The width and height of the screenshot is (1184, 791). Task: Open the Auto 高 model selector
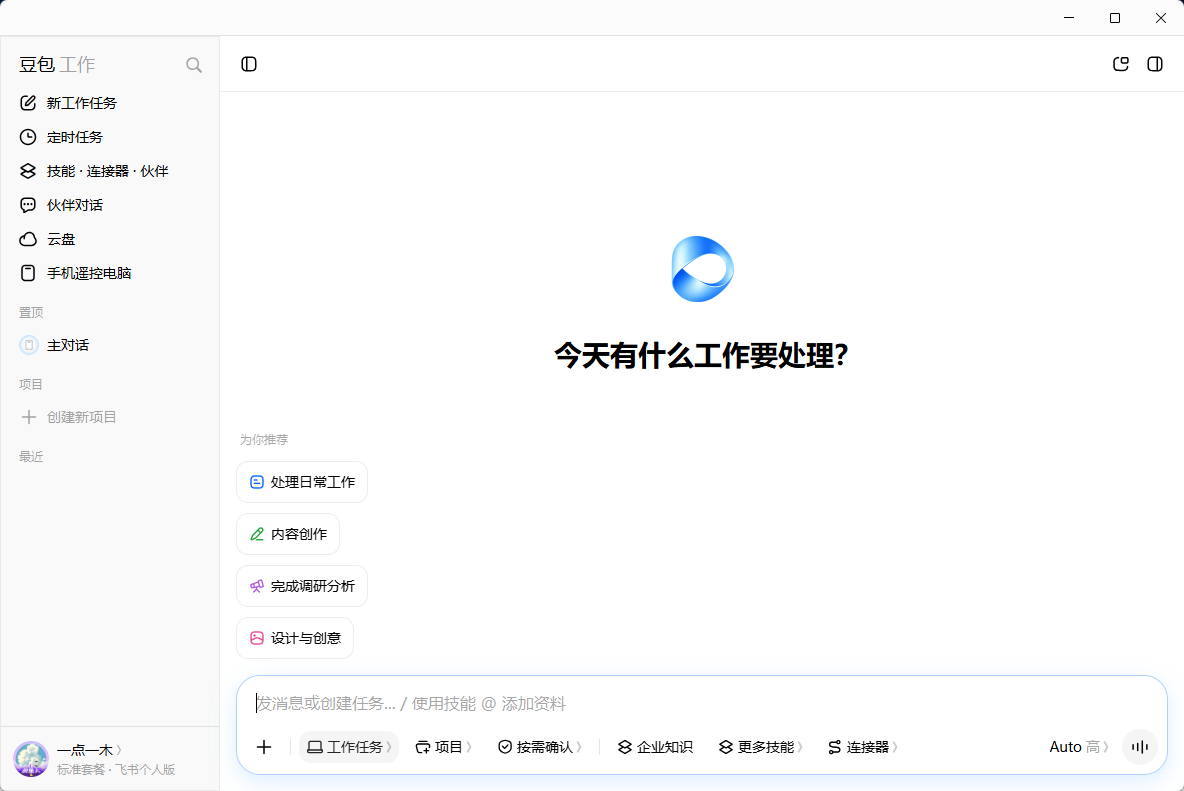coord(1078,746)
